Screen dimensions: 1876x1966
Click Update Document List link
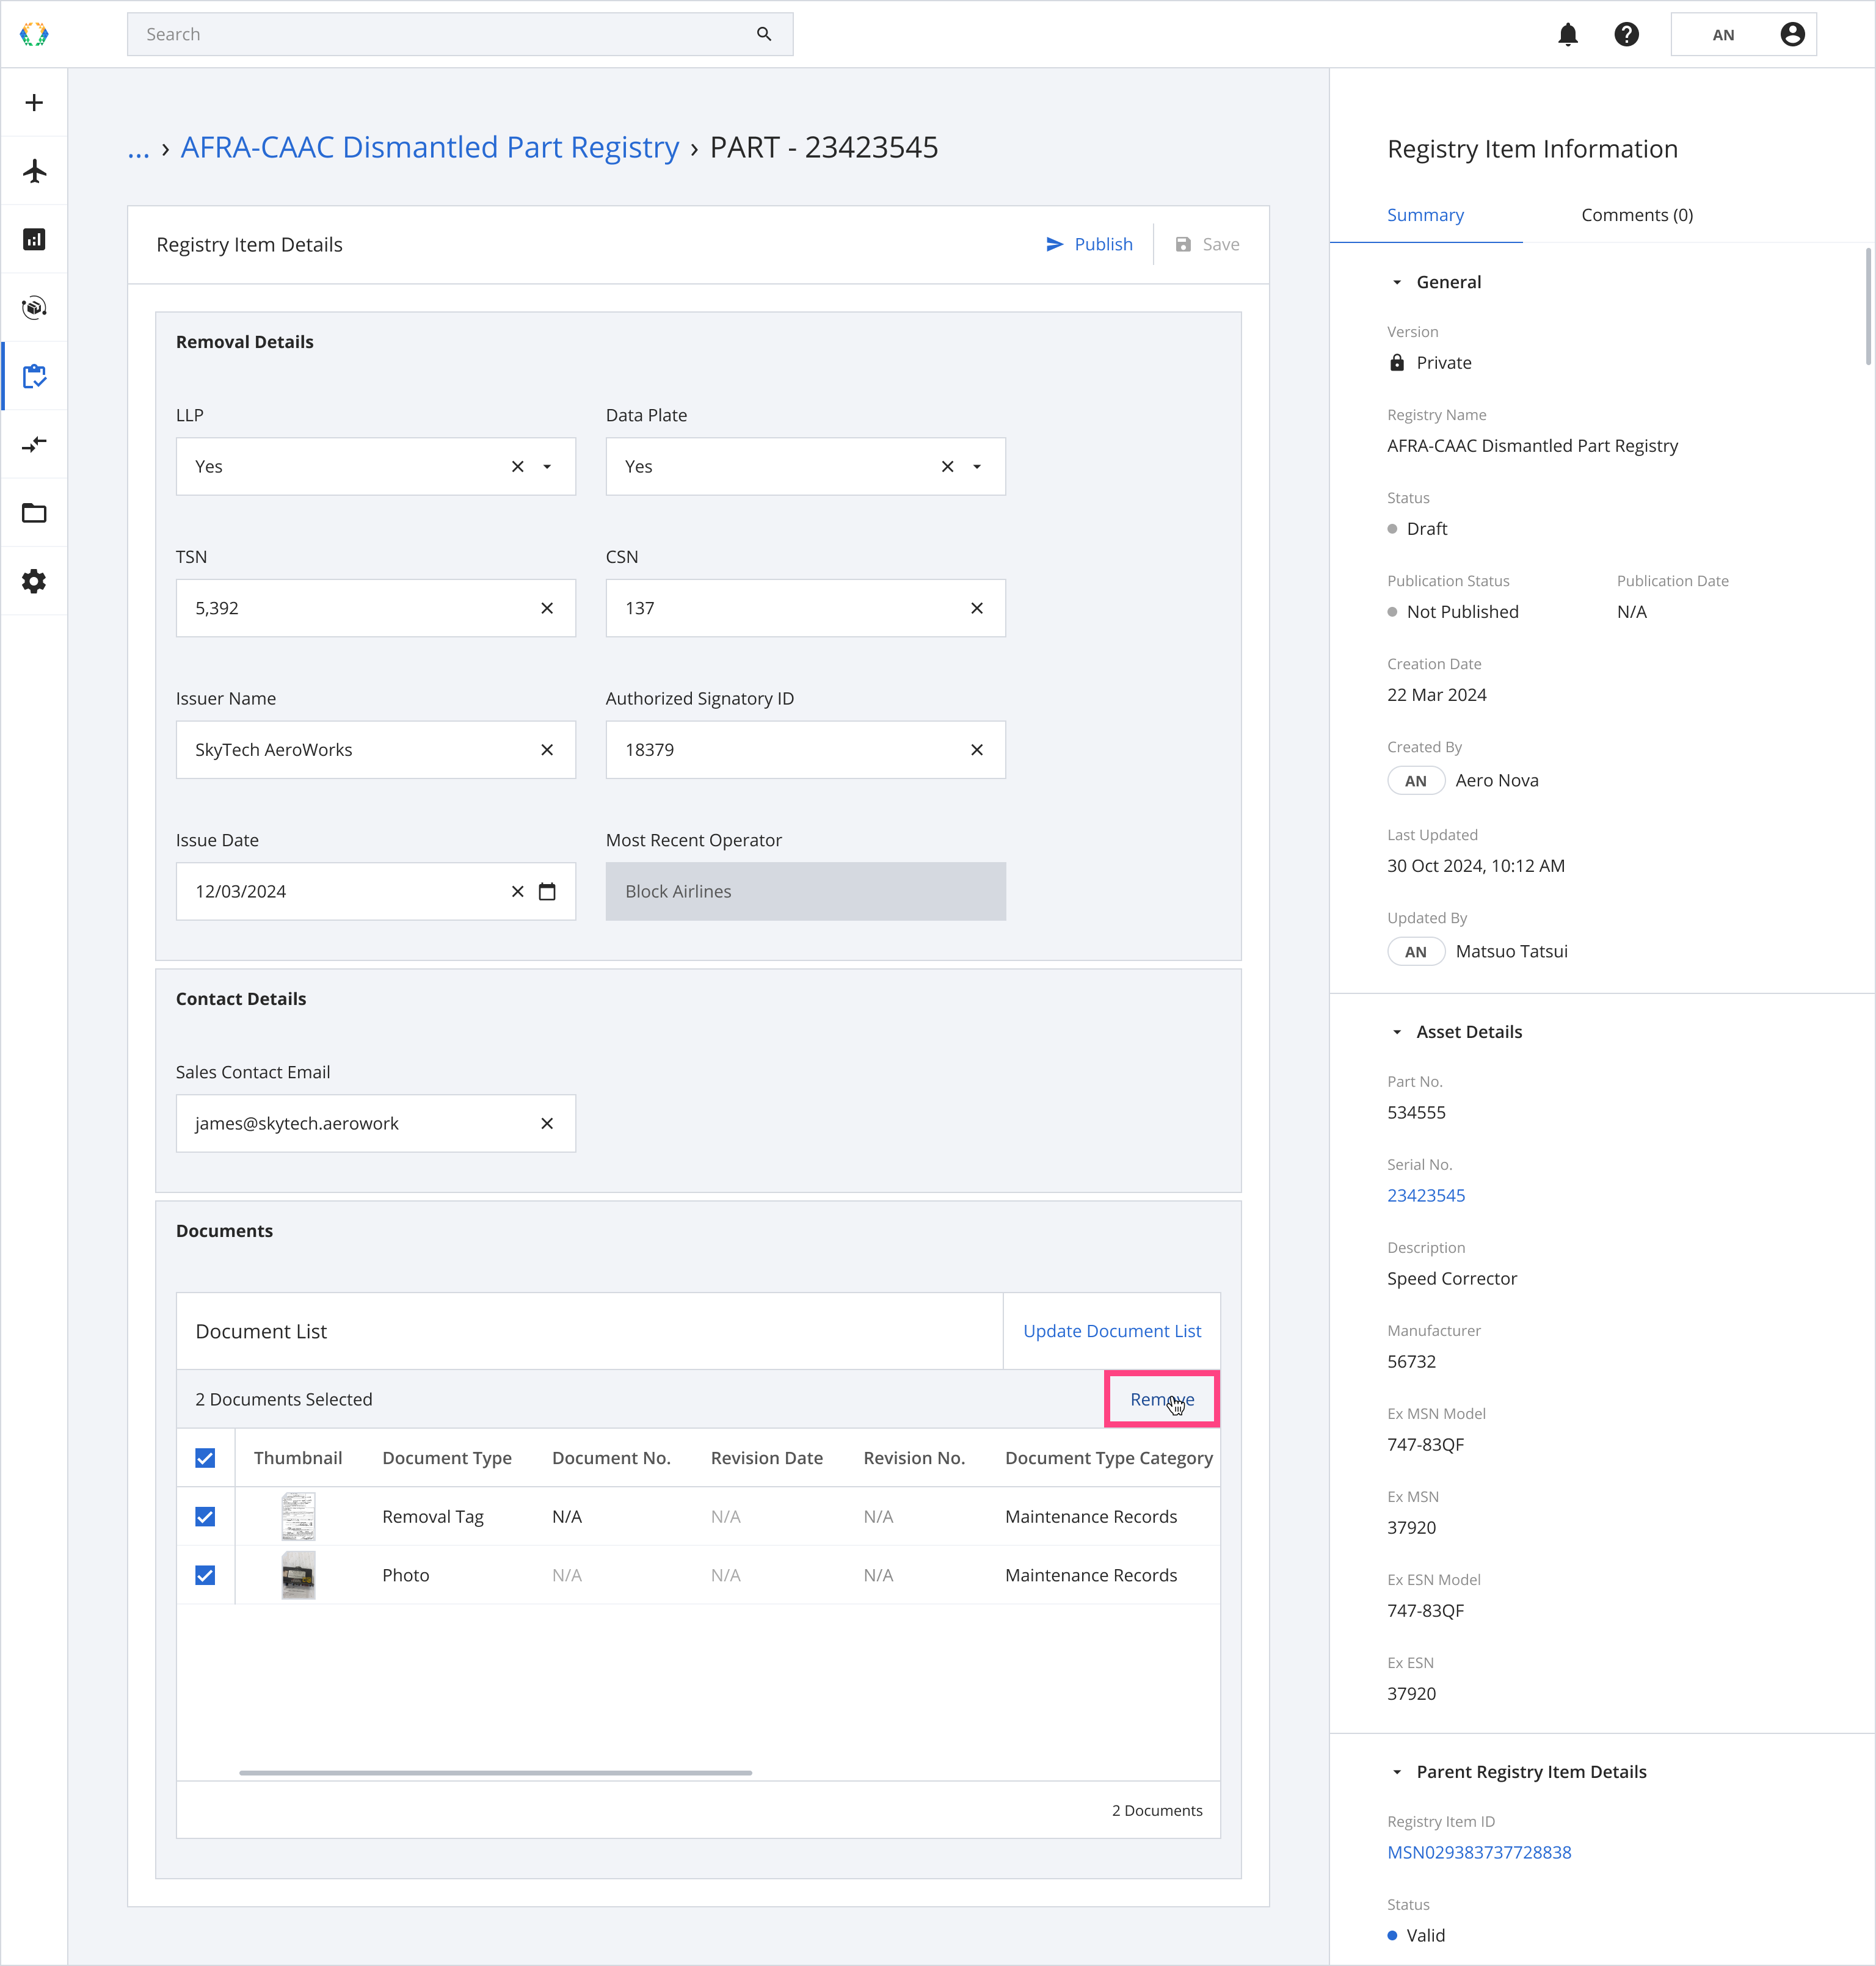(1111, 1331)
